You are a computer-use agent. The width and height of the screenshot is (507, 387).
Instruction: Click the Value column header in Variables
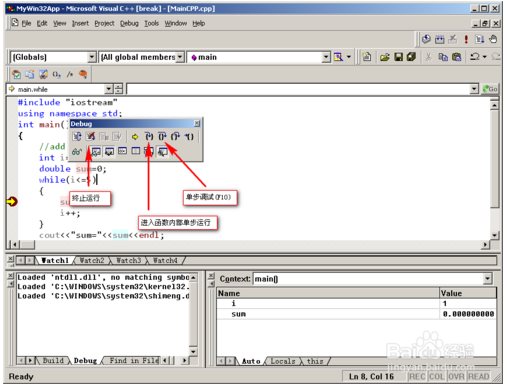(468, 293)
